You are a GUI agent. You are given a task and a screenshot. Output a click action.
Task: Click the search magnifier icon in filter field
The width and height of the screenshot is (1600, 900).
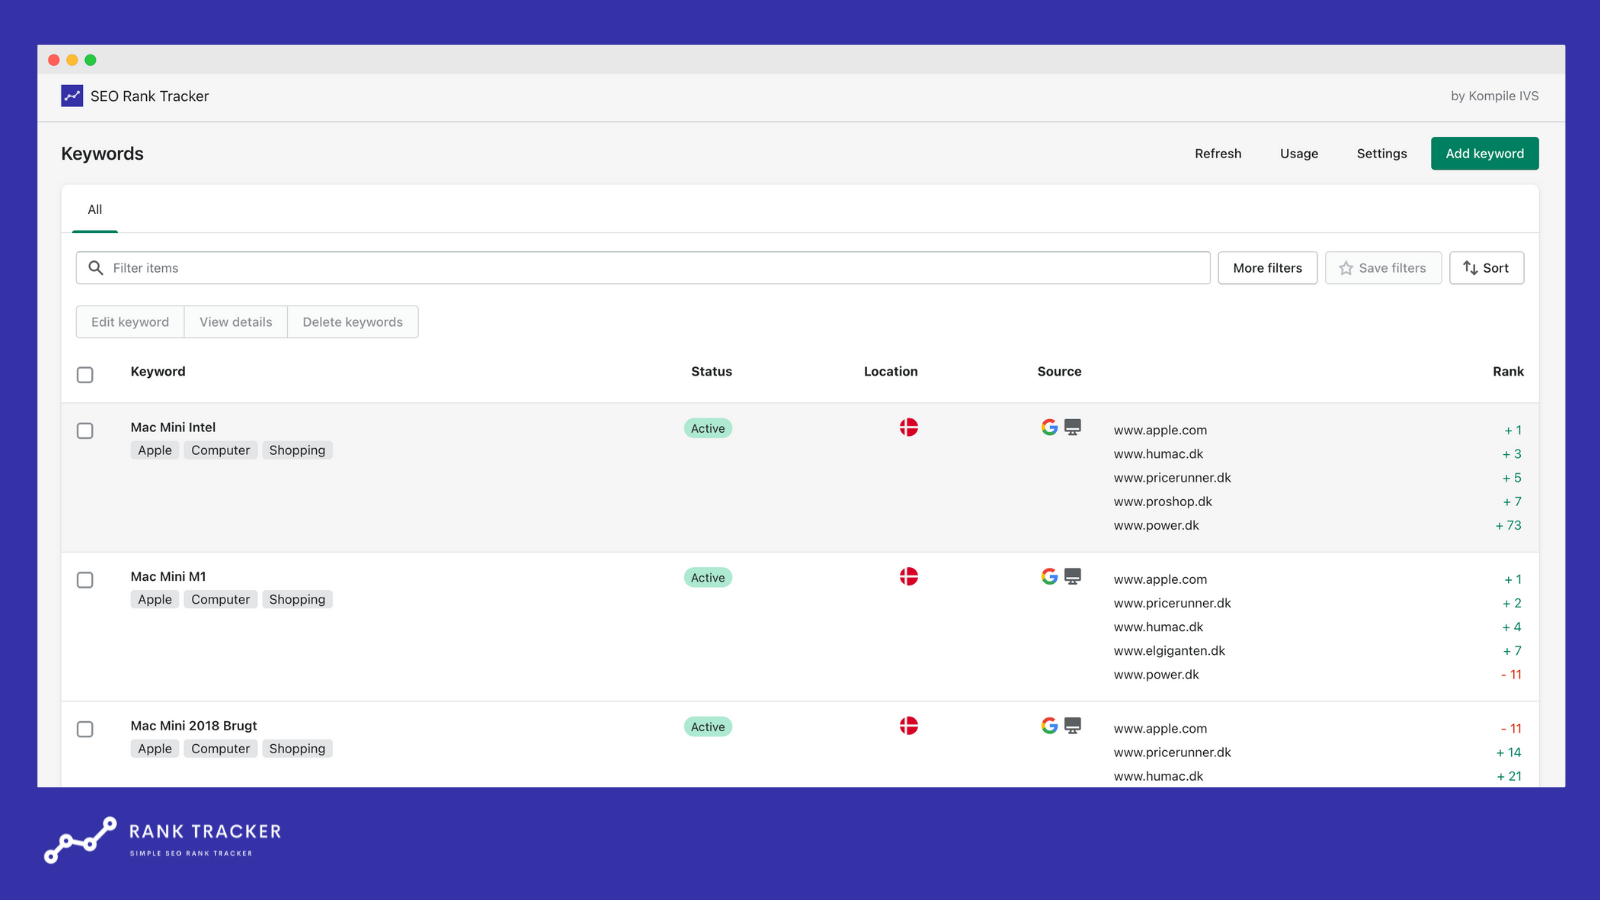[x=96, y=268]
